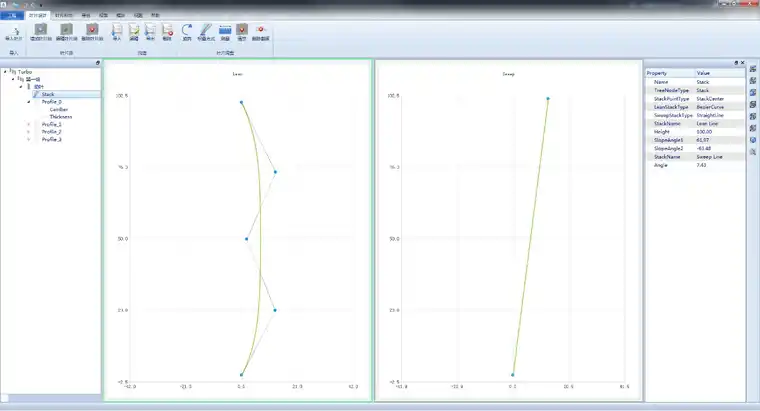The height and width of the screenshot is (411, 760).
Task: Close the Property panel
Action: coord(743,63)
